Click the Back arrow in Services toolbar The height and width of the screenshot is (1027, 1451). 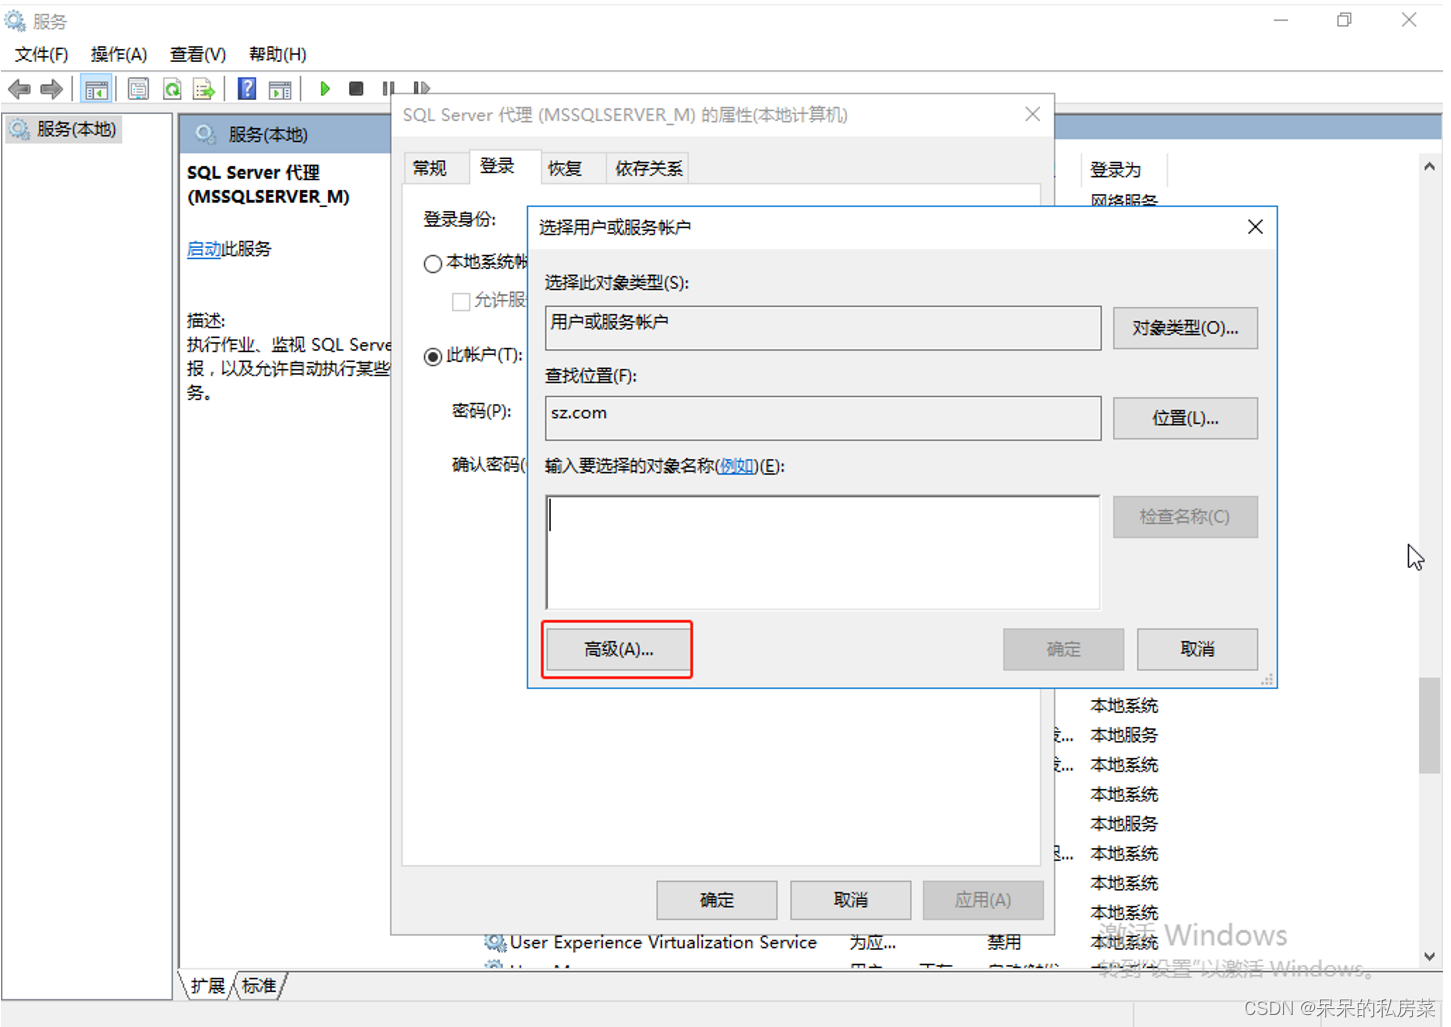(x=19, y=89)
